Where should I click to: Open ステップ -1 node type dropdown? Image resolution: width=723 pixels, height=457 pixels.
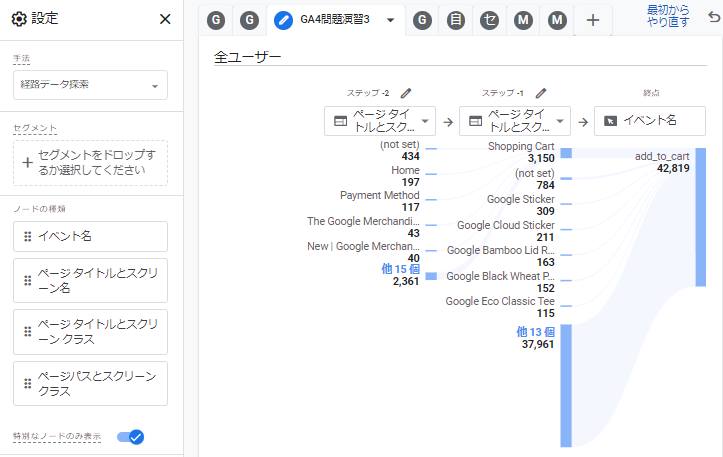point(515,121)
